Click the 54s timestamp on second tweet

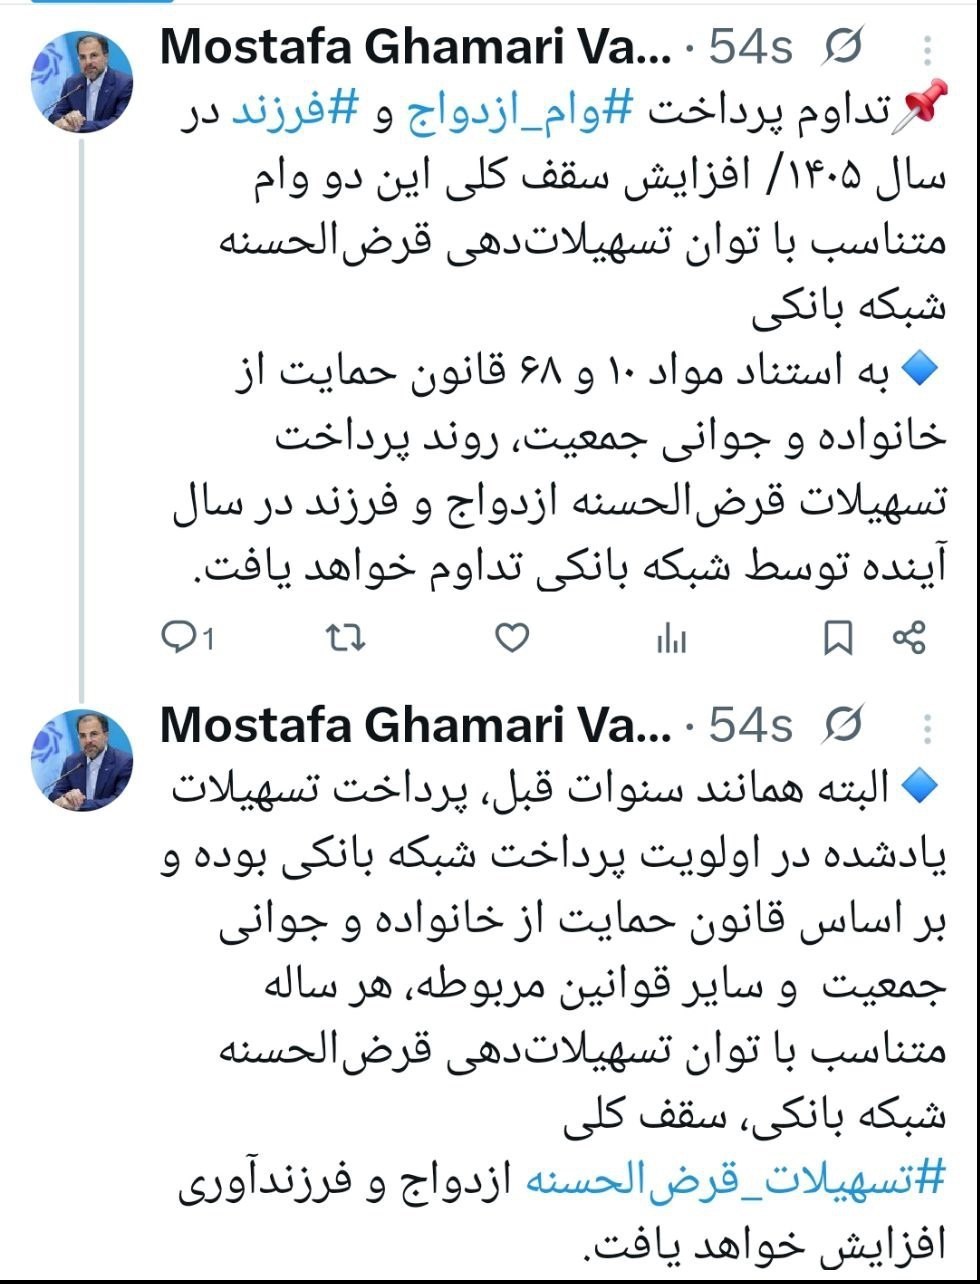point(750,725)
